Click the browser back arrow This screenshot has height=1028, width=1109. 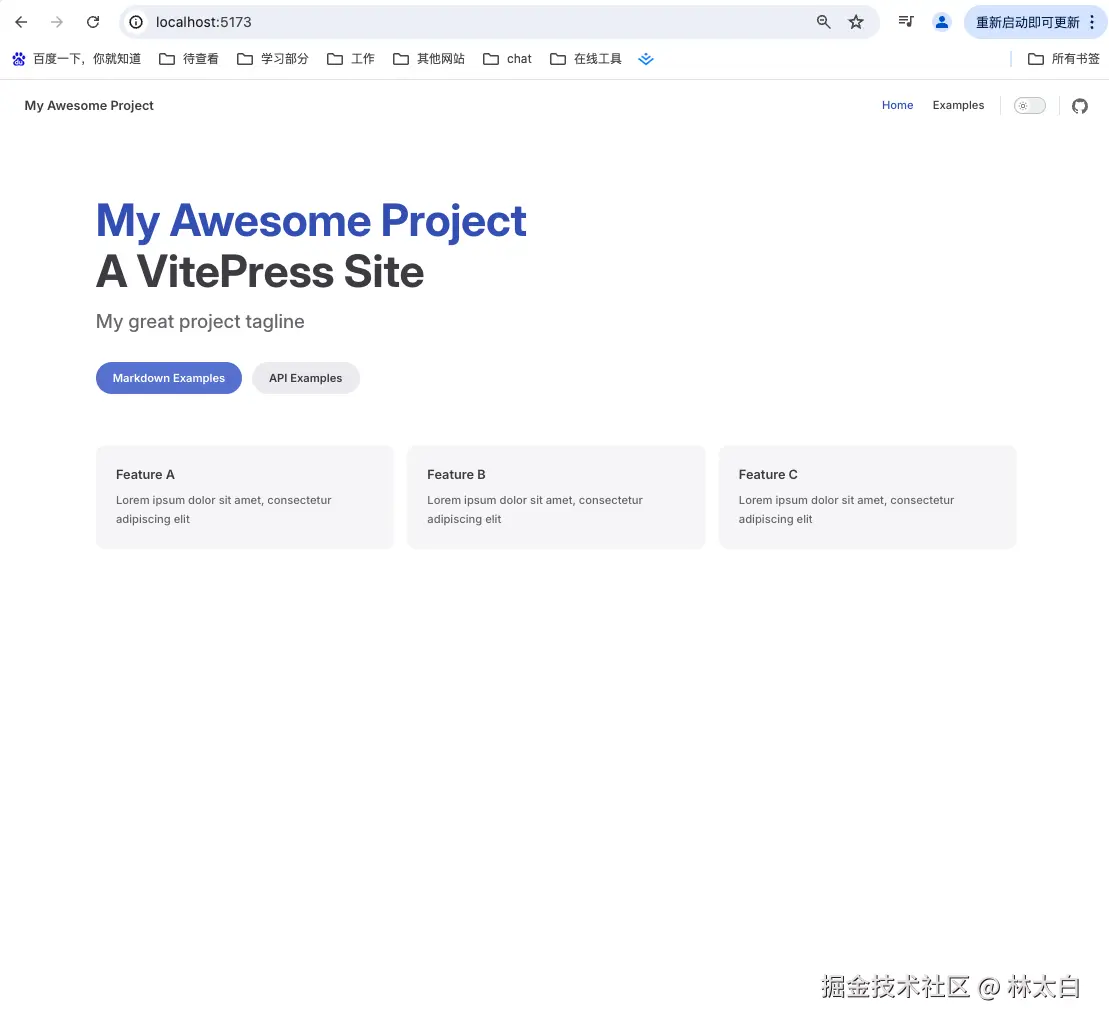tap(21, 22)
